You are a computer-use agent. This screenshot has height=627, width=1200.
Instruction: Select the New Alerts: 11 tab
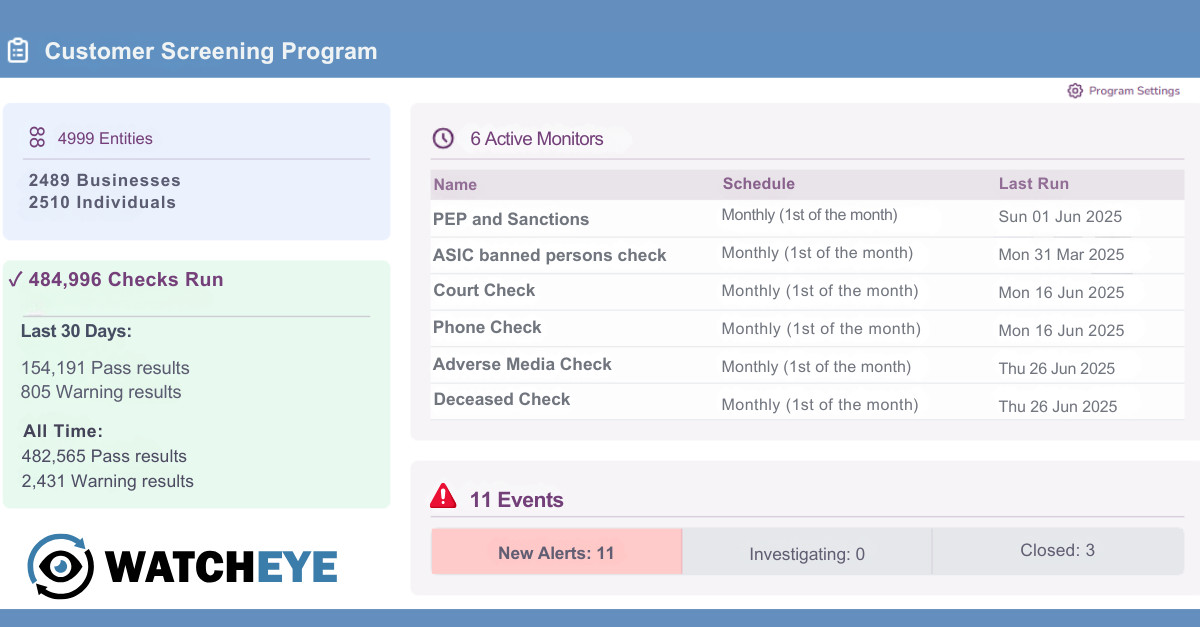[556, 552]
